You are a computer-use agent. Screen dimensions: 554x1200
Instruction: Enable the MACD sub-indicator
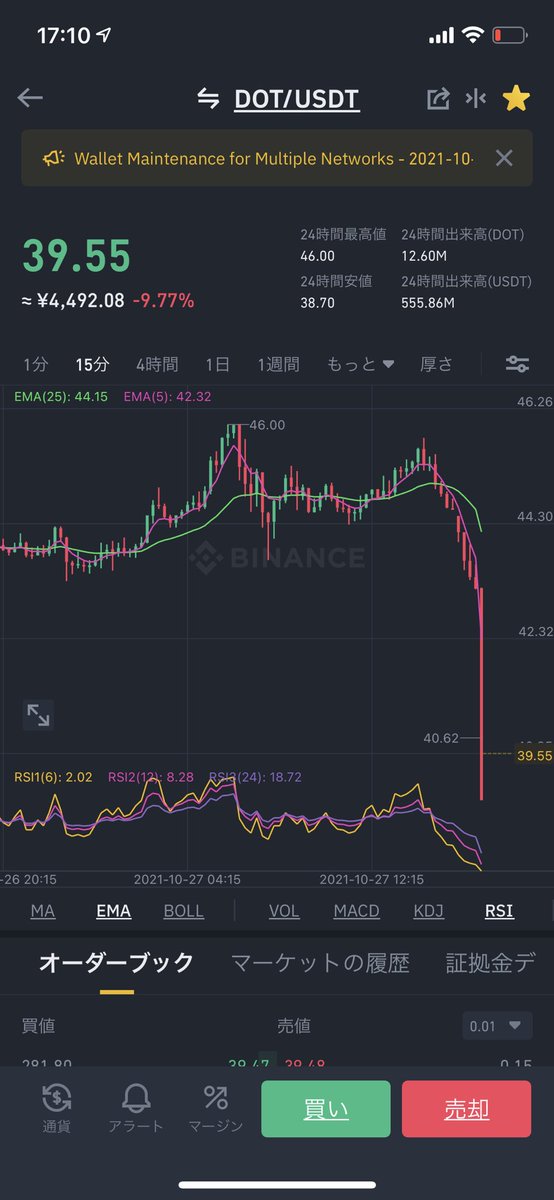(x=356, y=911)
